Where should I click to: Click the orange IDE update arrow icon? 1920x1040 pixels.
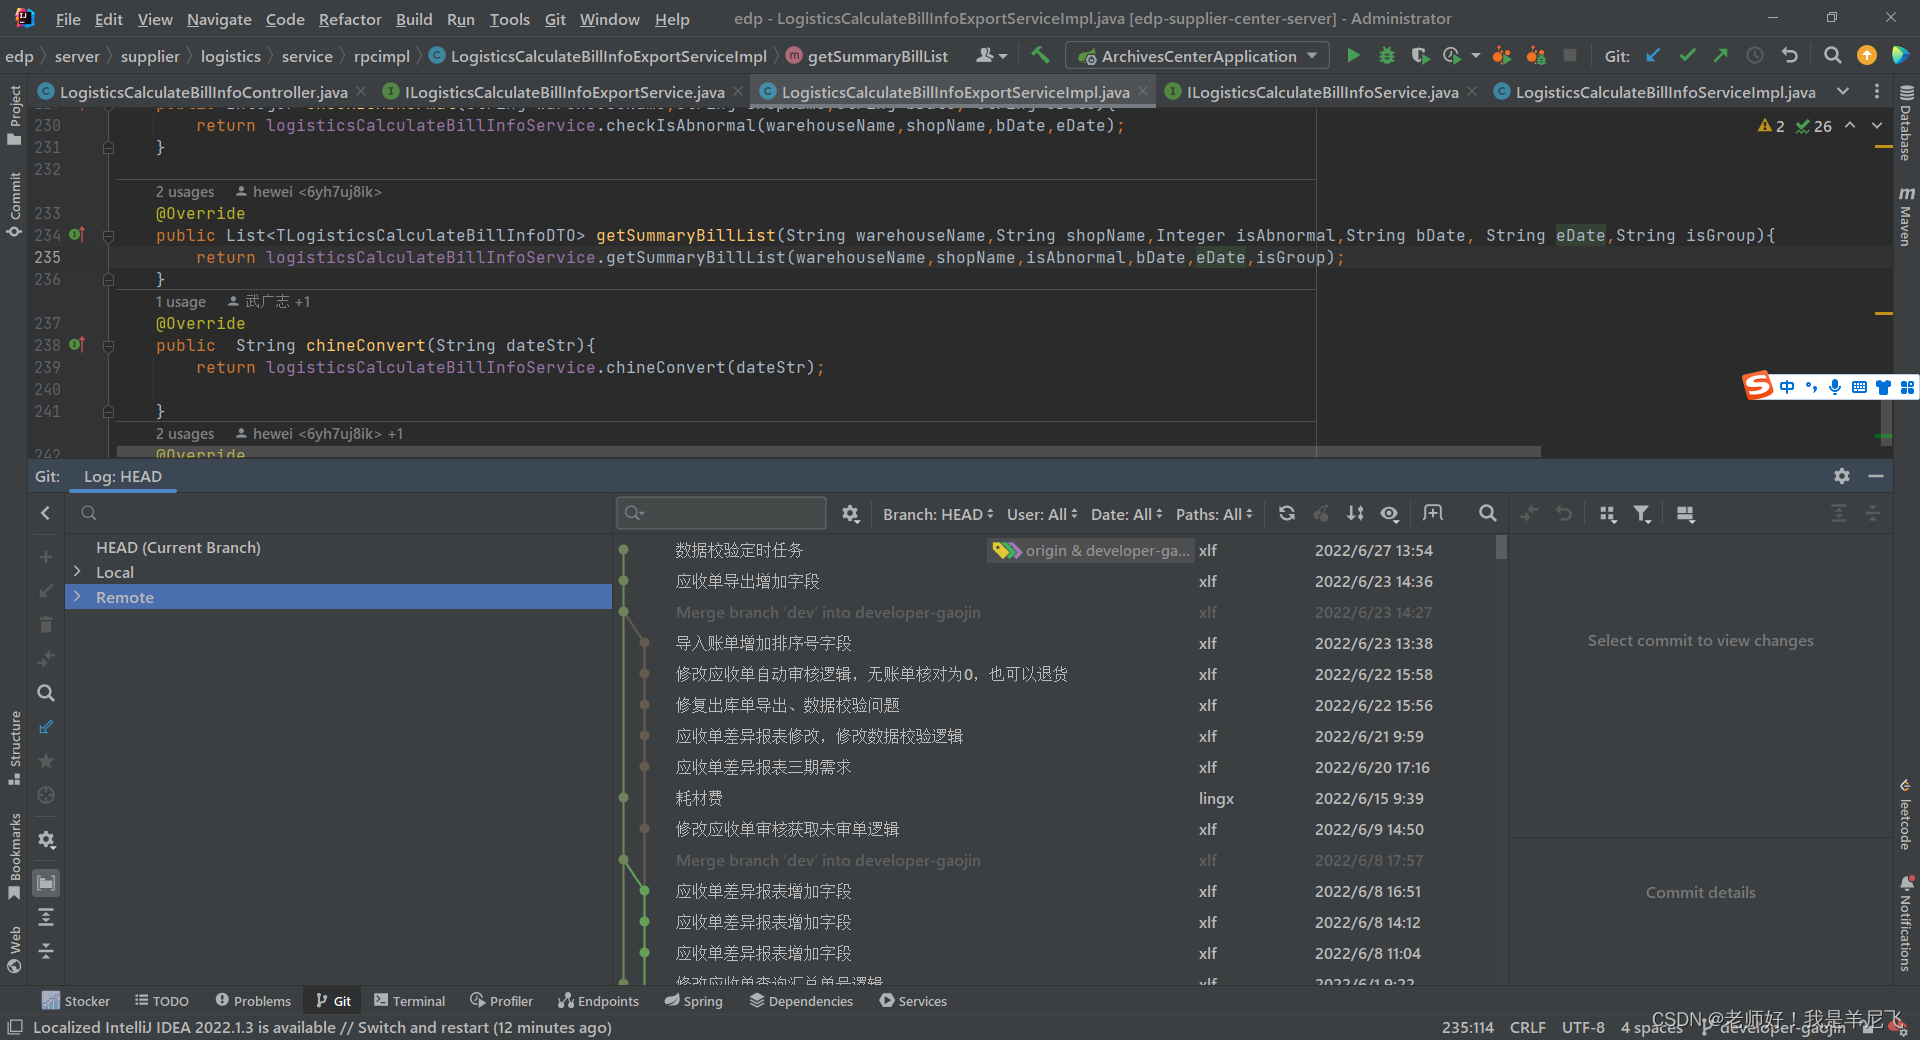(x=1866, y=56)
